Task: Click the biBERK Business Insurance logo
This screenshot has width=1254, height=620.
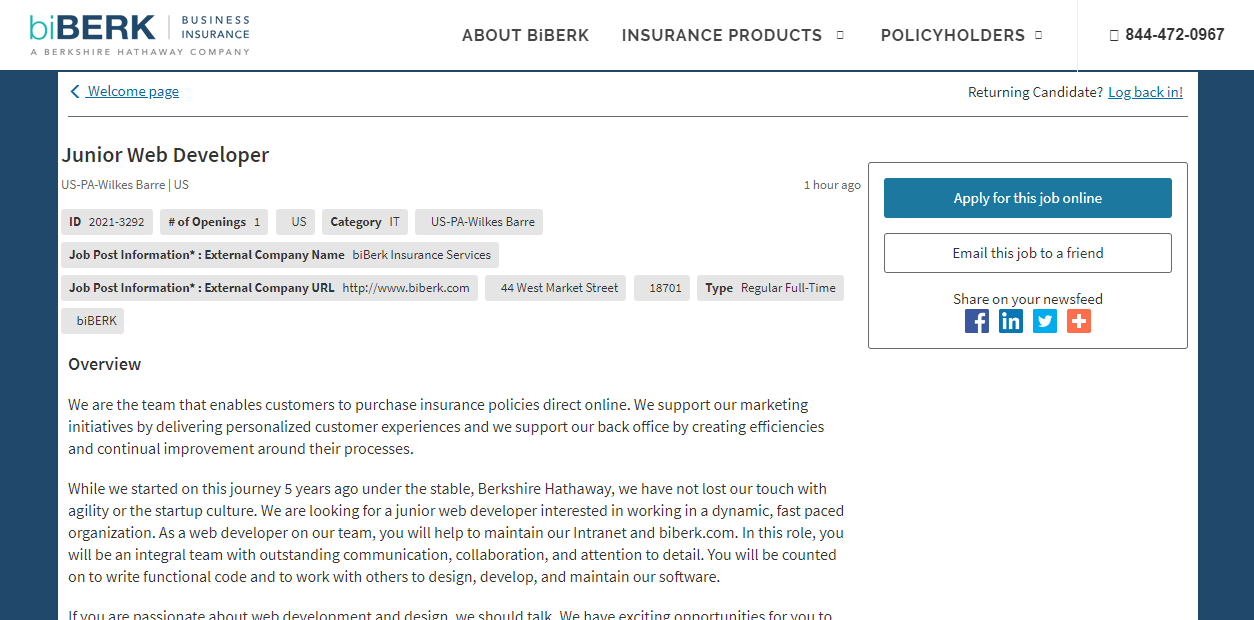Action: tap(140, 35)
